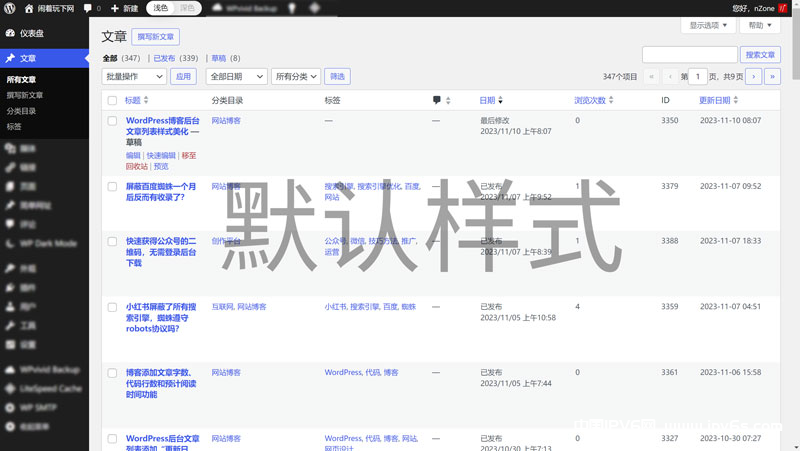Focus the post search input field
This screenshot has height=451, width=800.
click(x=690, y=55)
